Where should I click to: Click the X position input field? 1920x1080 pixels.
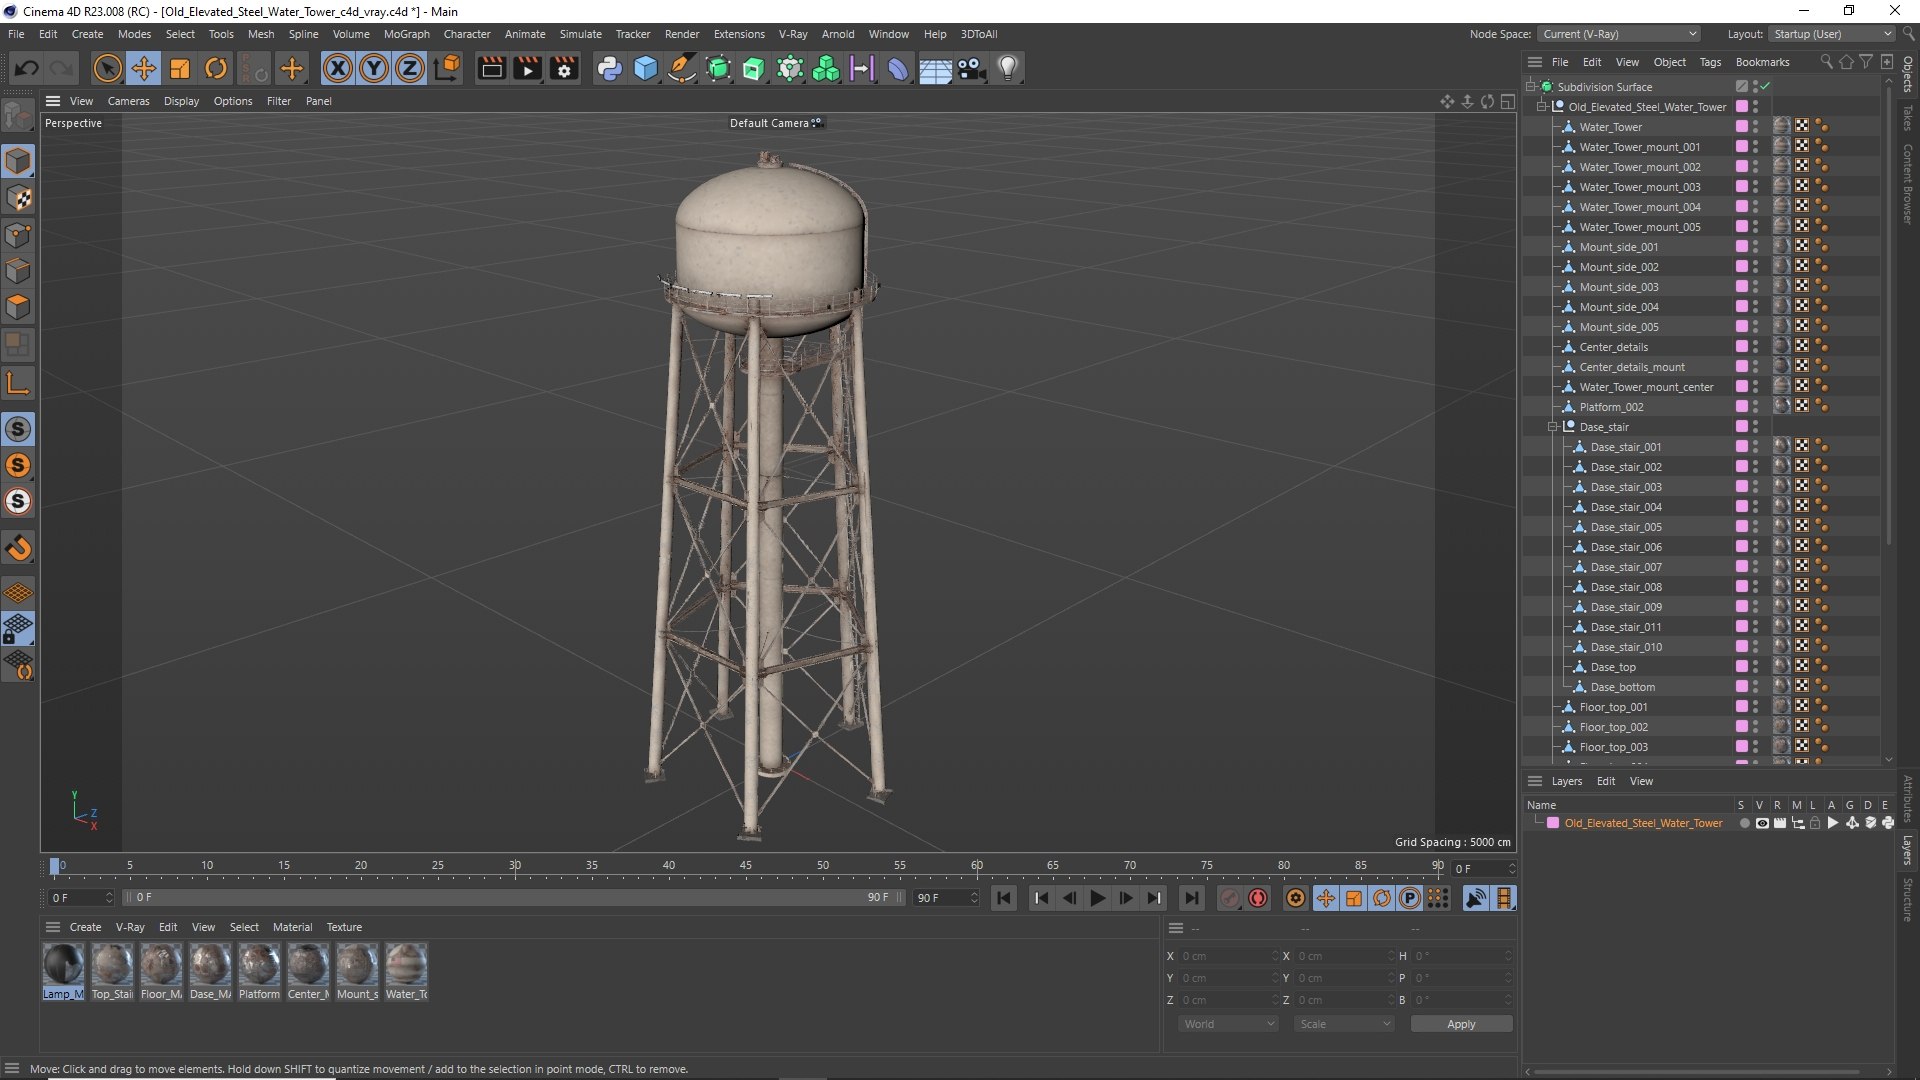[x=1228, y=956]
